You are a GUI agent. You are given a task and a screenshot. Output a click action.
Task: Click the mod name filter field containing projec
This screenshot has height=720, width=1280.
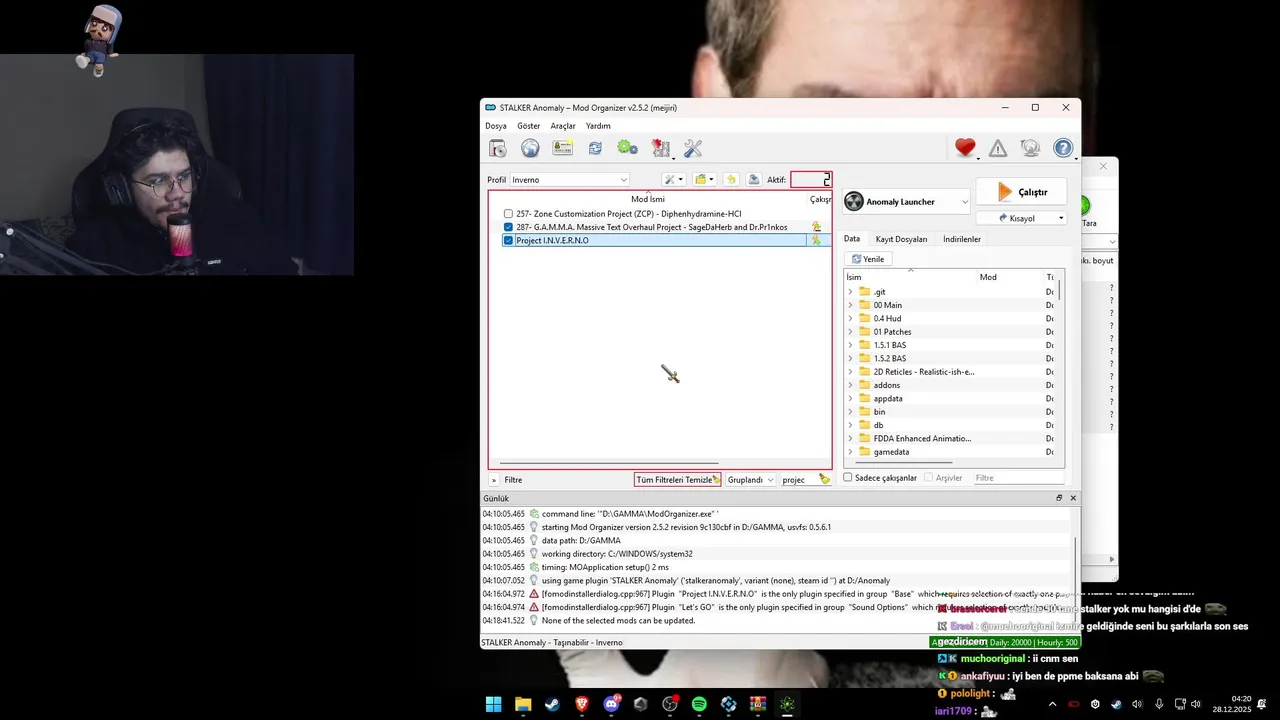[x=797, y=480]
